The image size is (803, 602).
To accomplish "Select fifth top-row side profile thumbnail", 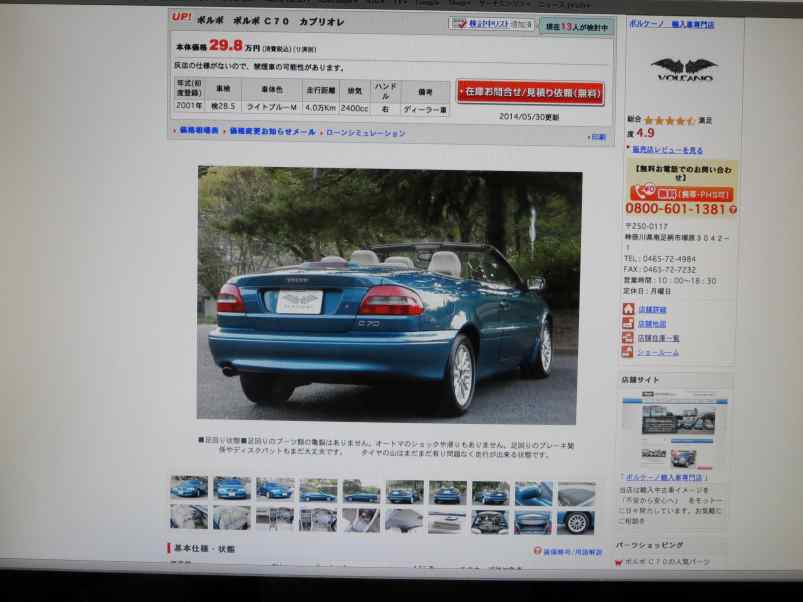I will click(361, 491).
